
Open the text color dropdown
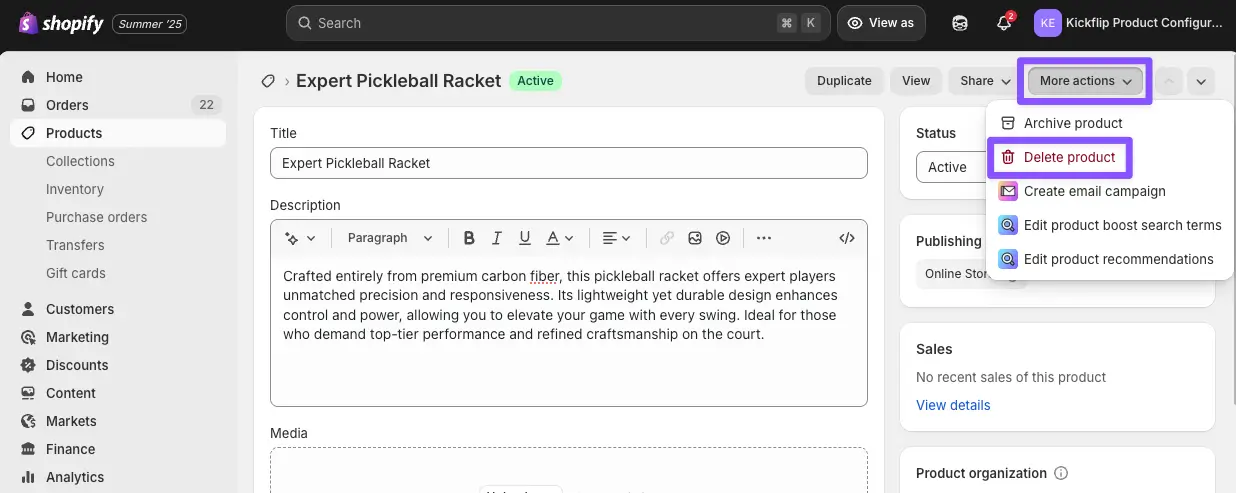560,238
